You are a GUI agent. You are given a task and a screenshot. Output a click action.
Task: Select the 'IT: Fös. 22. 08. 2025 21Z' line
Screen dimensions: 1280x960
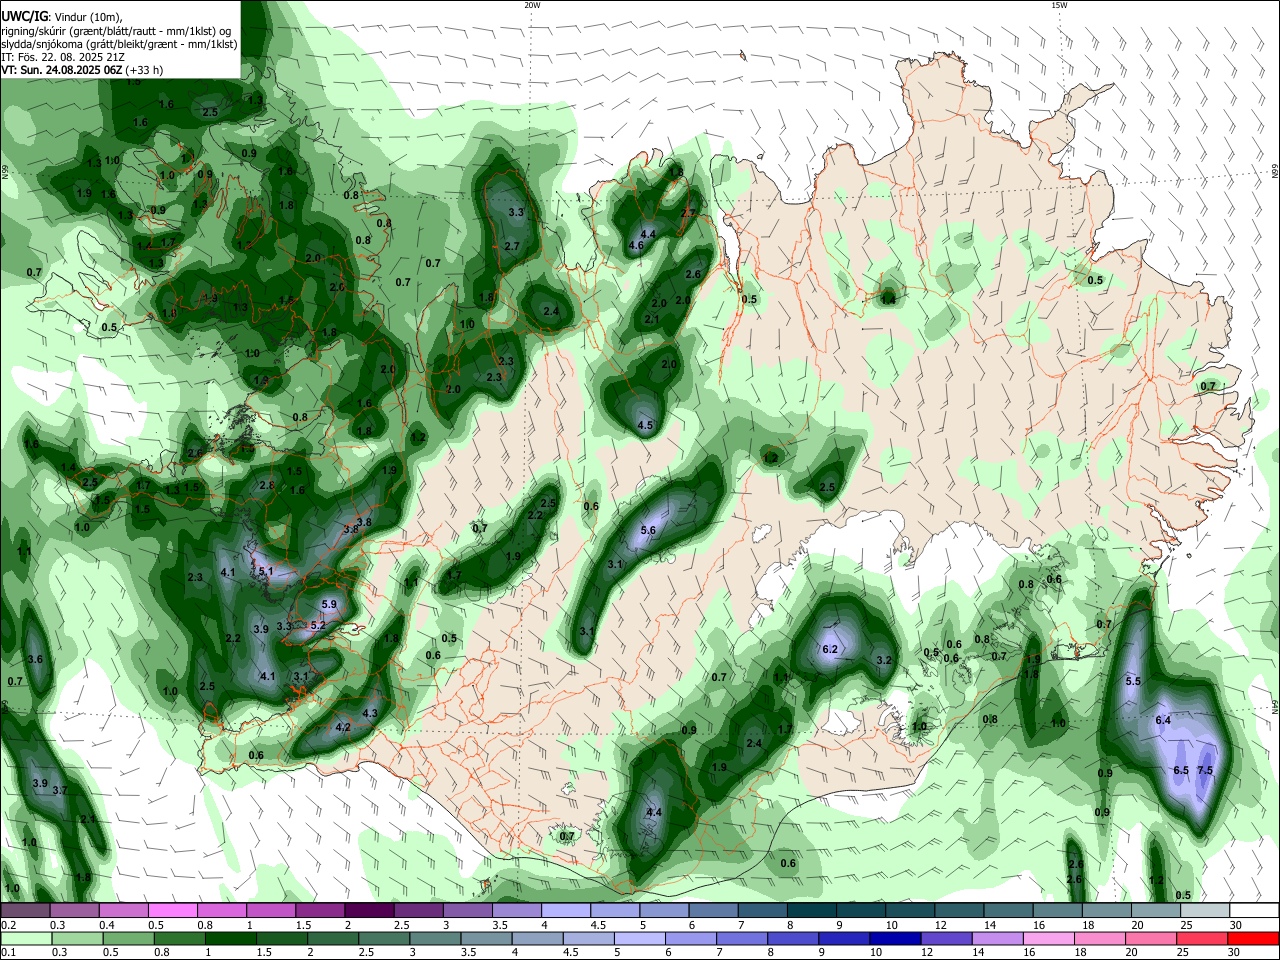pyautogui.click(x=63, y=57)
